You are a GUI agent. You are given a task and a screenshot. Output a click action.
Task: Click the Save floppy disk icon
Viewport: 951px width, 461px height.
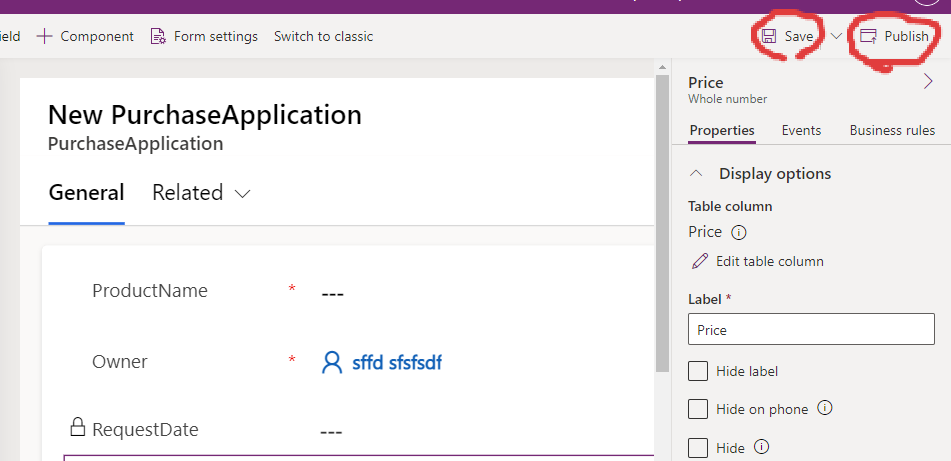[769, 36]
